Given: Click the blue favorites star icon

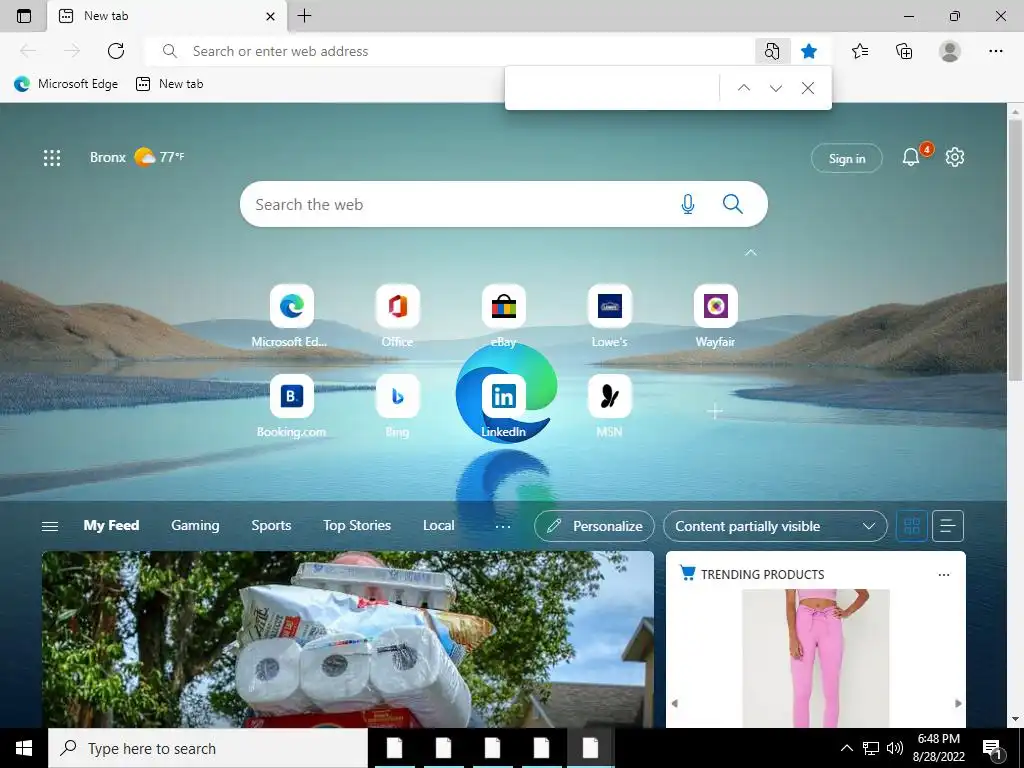Looking at the screenshot, I should coord(809,51).
